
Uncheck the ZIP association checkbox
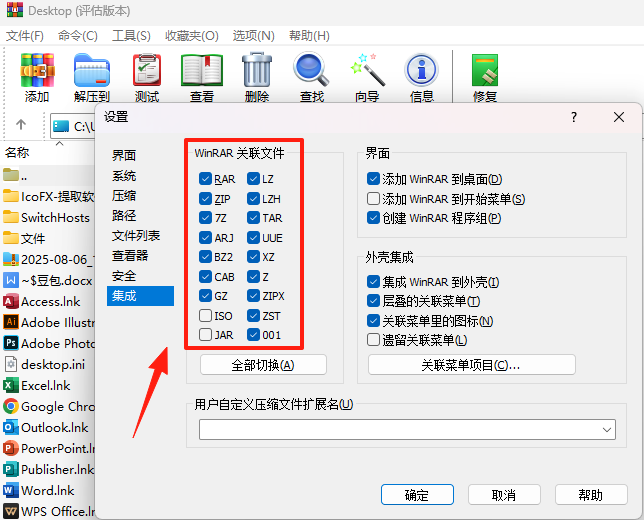205,199
